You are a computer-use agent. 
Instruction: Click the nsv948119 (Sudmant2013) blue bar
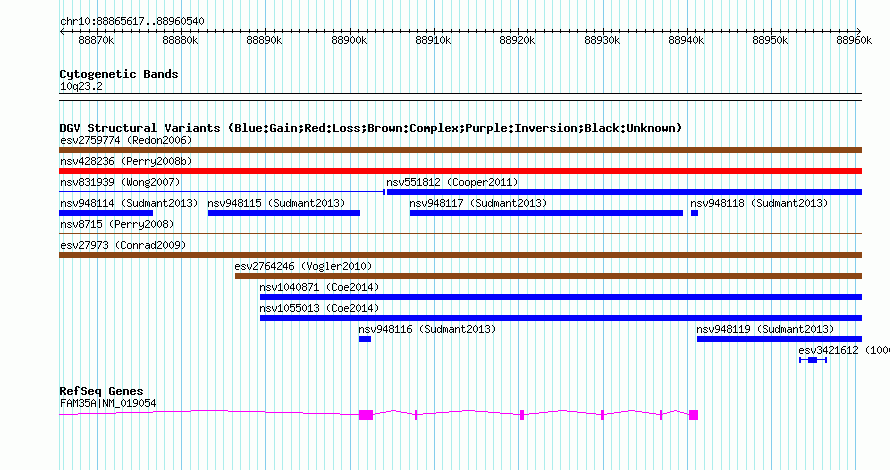[779, 339]
